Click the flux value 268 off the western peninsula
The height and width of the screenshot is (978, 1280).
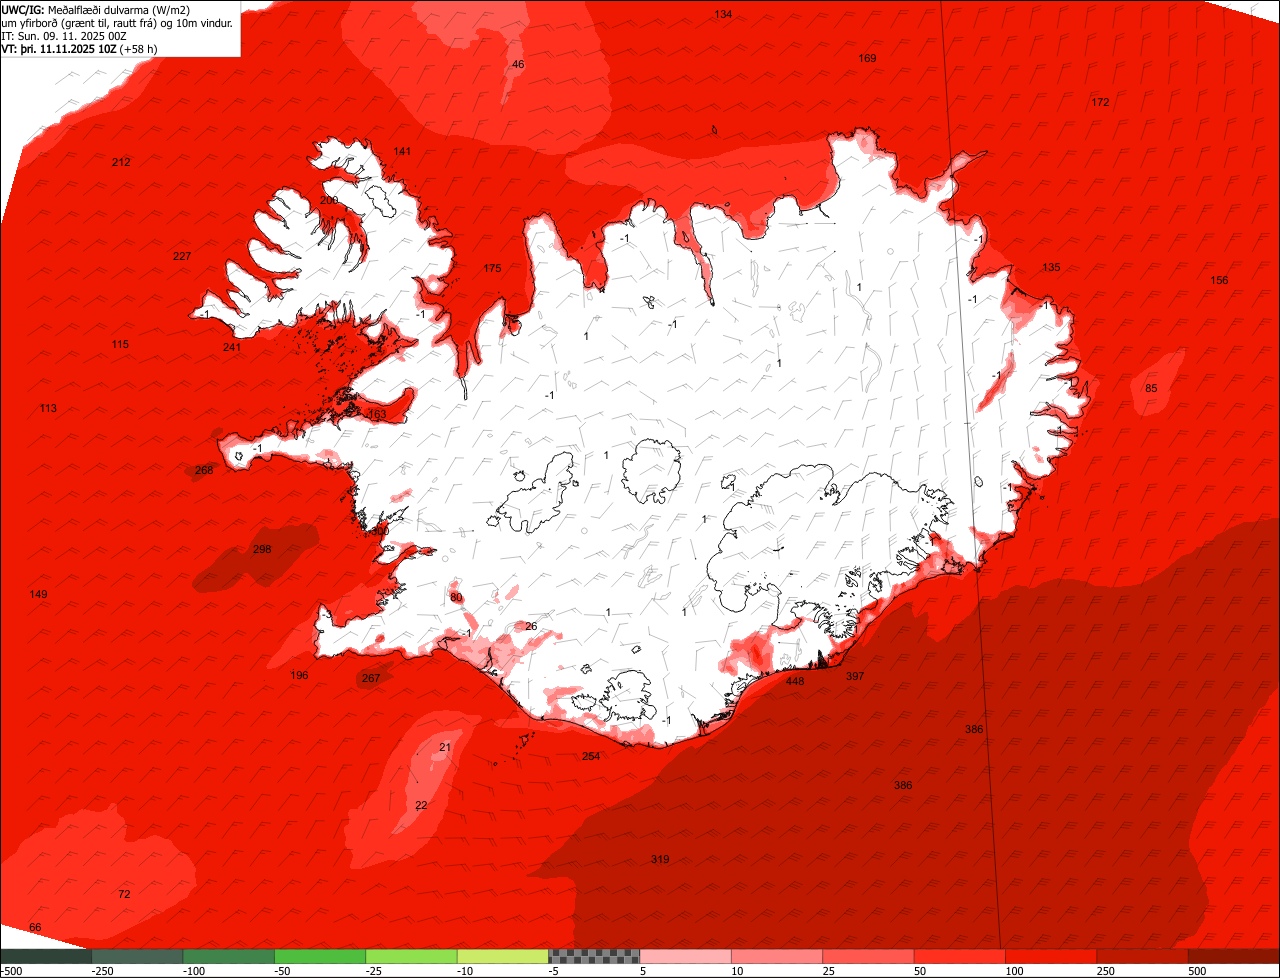pyautogui.click(x=204, y=470)
